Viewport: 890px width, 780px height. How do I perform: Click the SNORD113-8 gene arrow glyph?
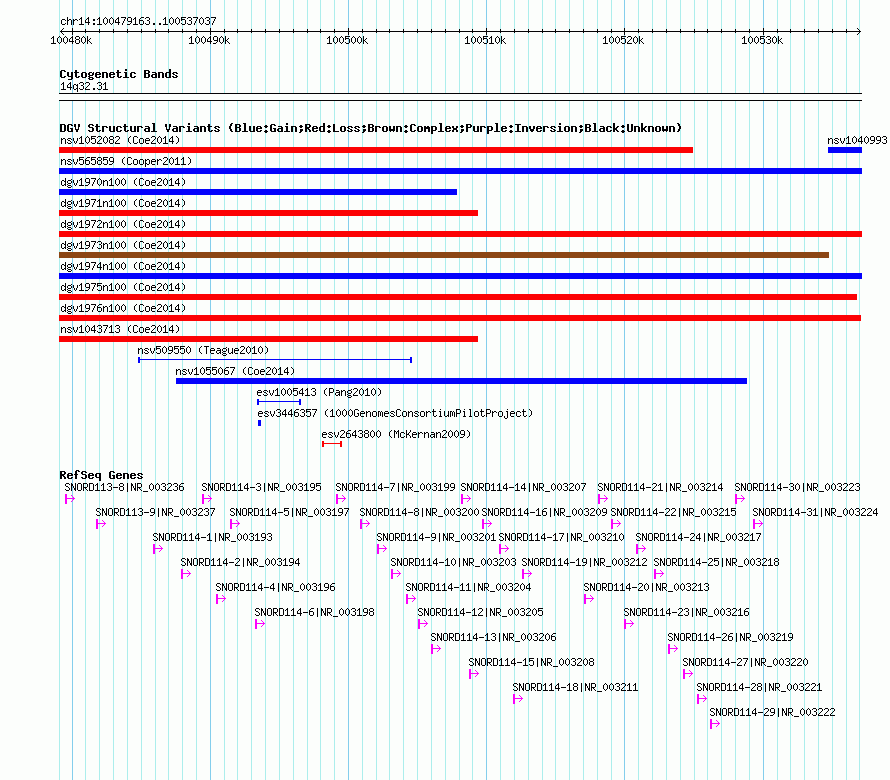[70, 499]
